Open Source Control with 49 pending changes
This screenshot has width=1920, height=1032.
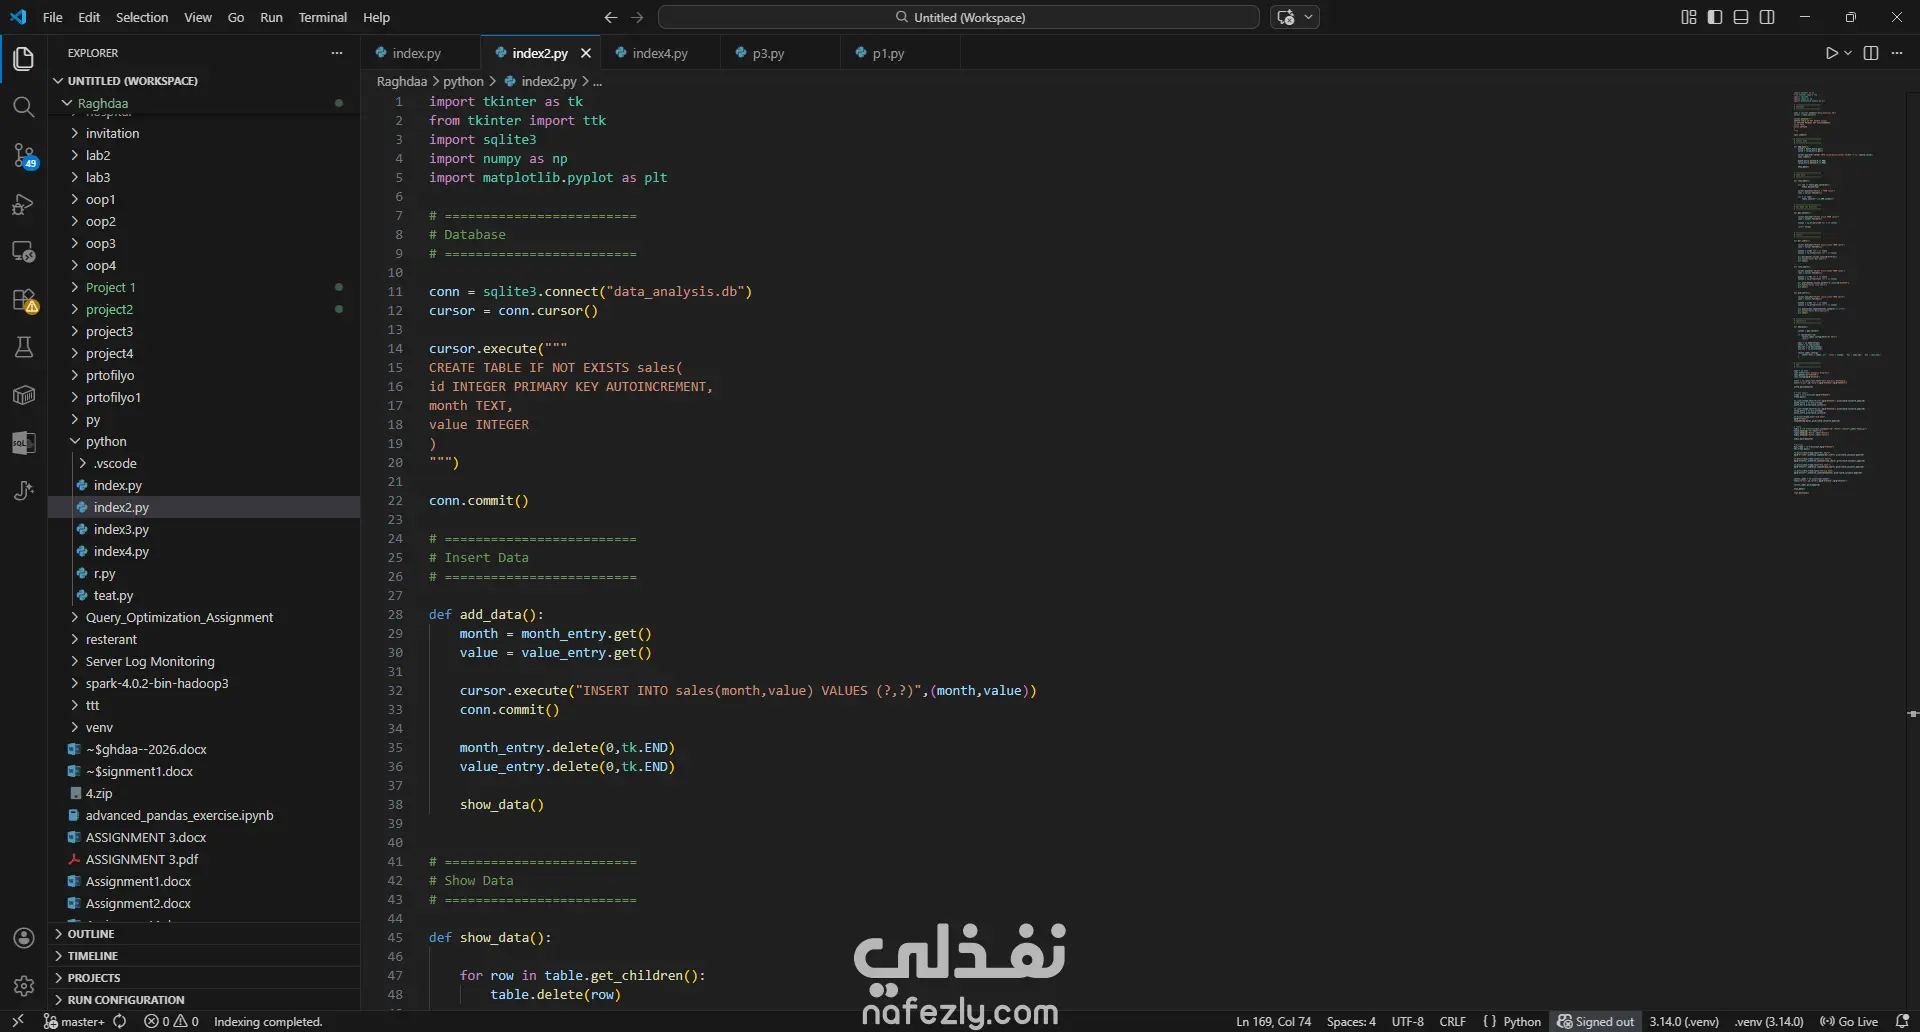pyautogui.click(x=24, y=155)
